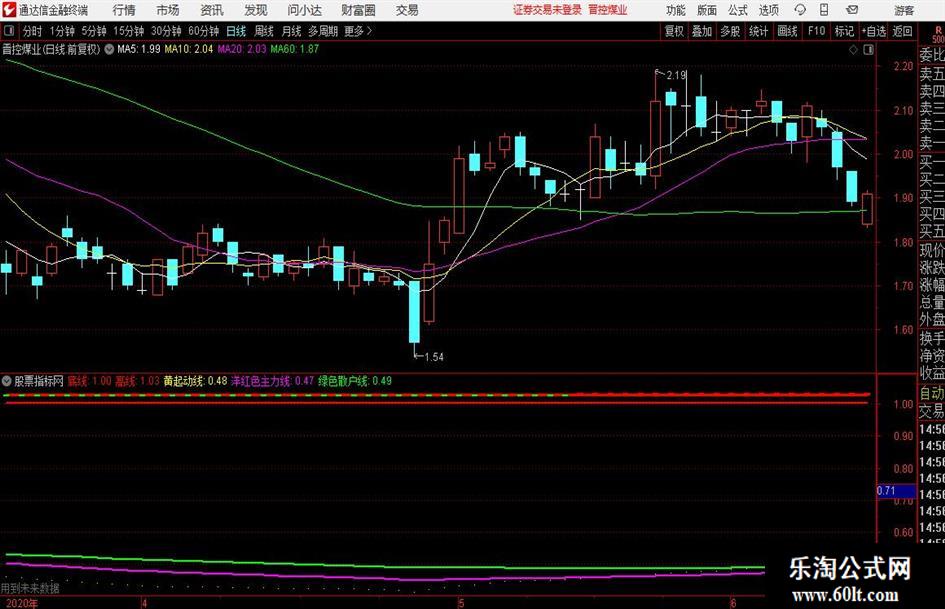Click the MA20: 2.03 indicator label
Viewport: 945px width, 609px height.
coord(242,49)
